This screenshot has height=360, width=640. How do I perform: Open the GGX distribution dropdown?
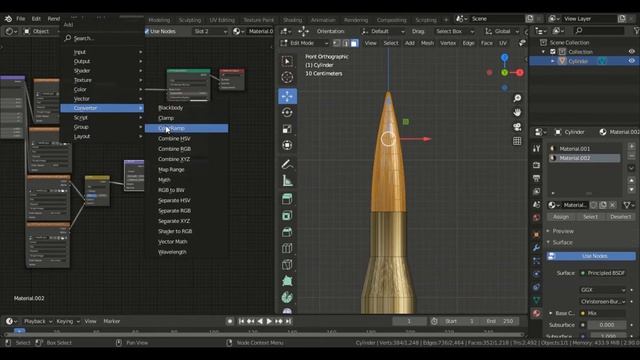pos(602,290)
